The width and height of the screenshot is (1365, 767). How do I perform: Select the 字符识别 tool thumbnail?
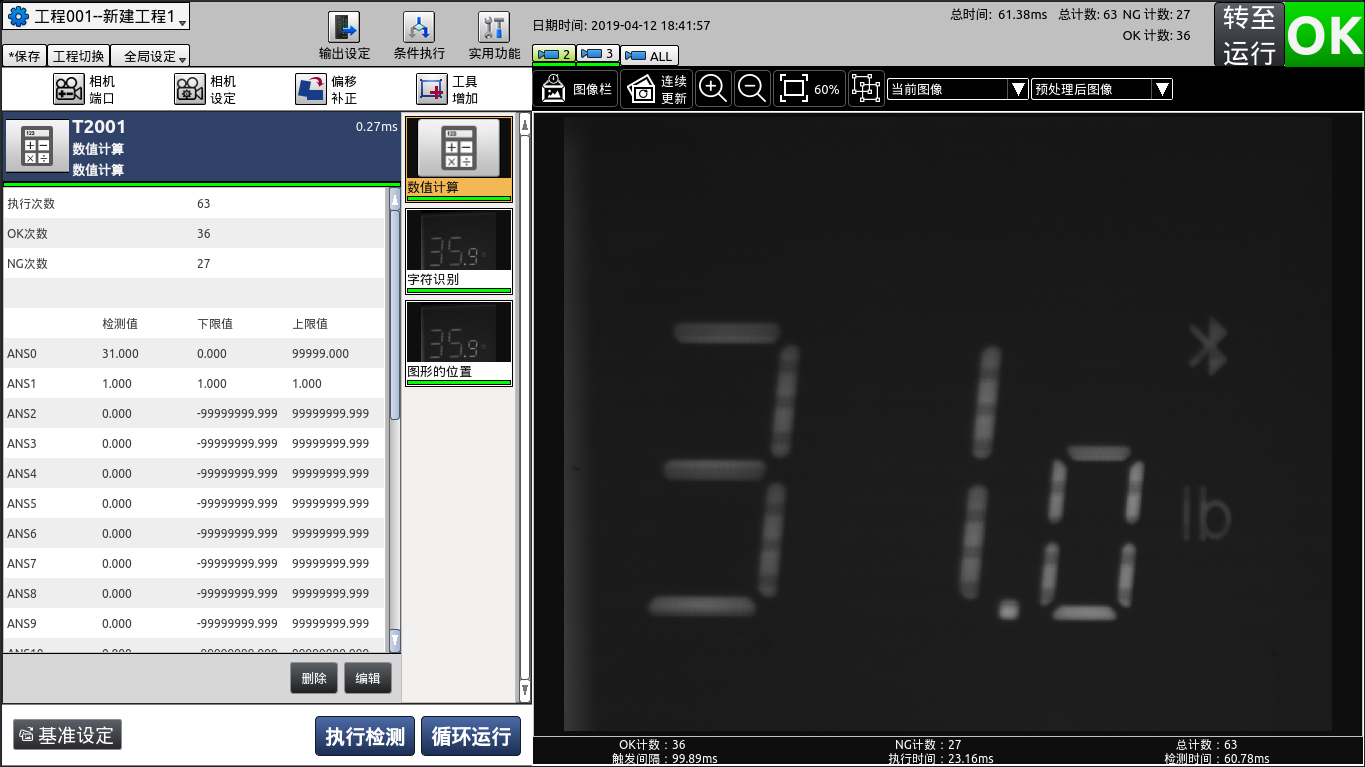coord(459,251)
